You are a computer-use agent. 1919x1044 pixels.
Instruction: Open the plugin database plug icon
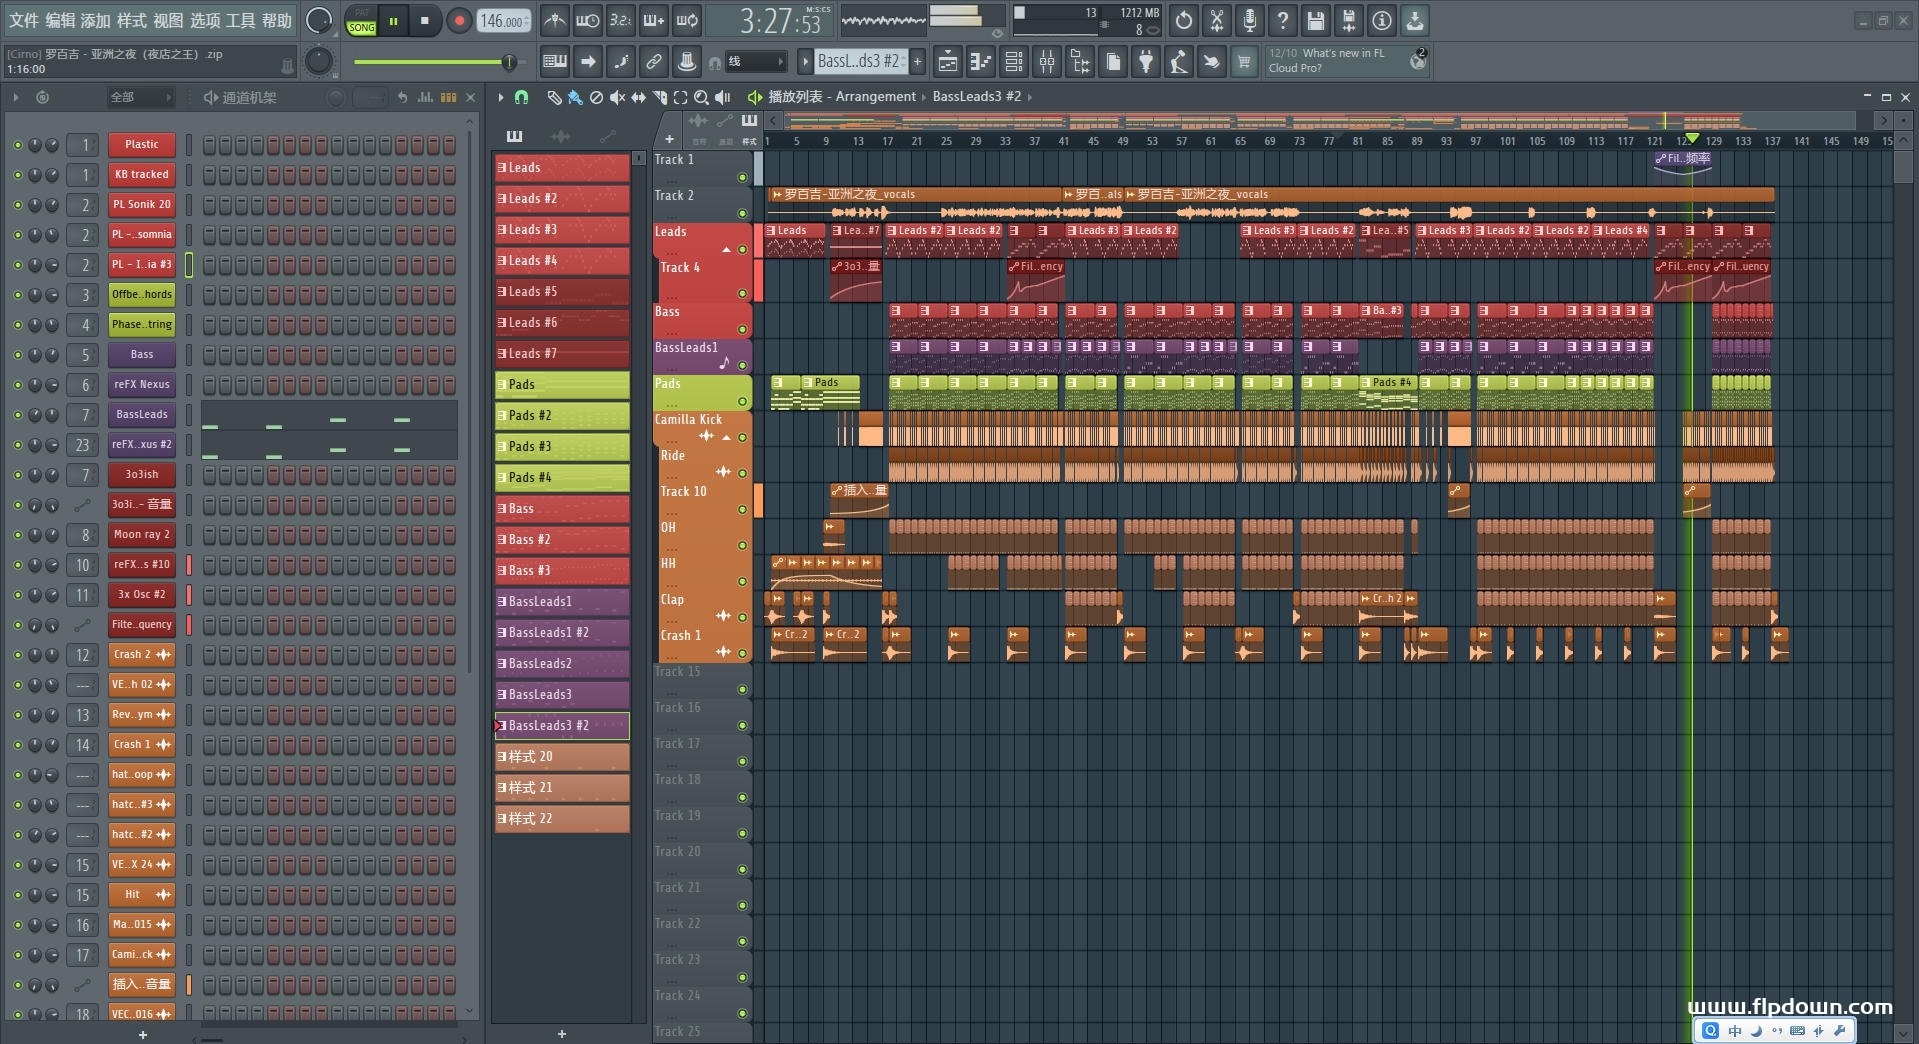[x=1146, y=62]
